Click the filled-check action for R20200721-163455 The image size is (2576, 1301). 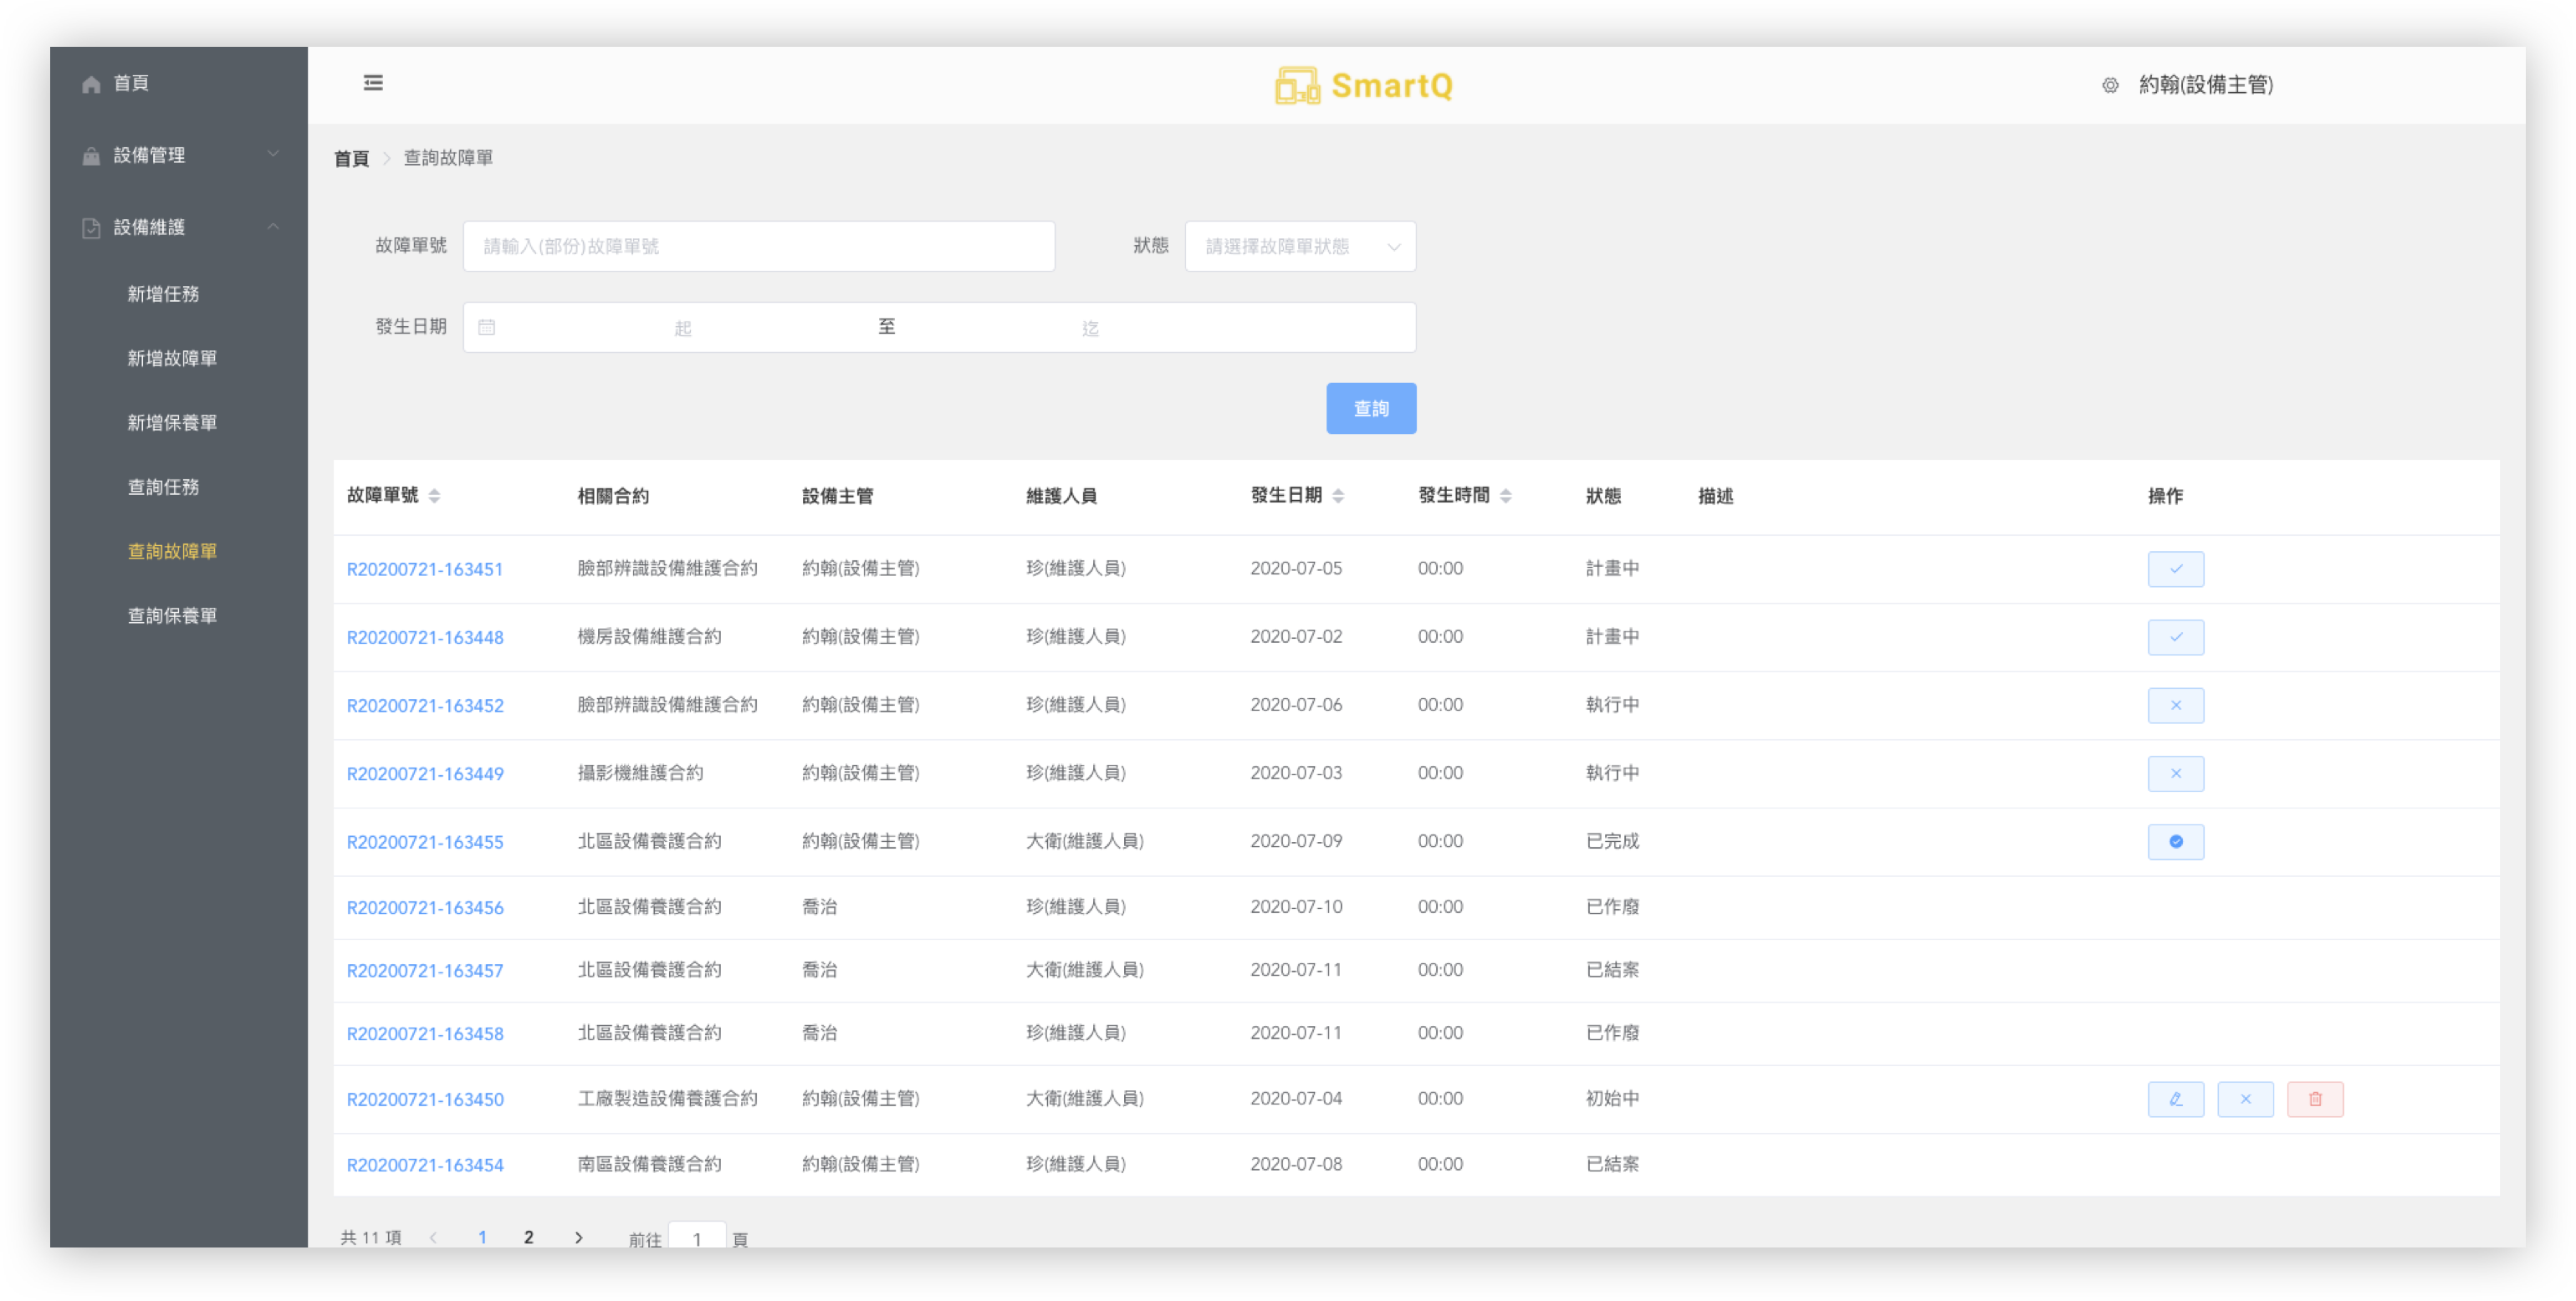point(2175,842)
